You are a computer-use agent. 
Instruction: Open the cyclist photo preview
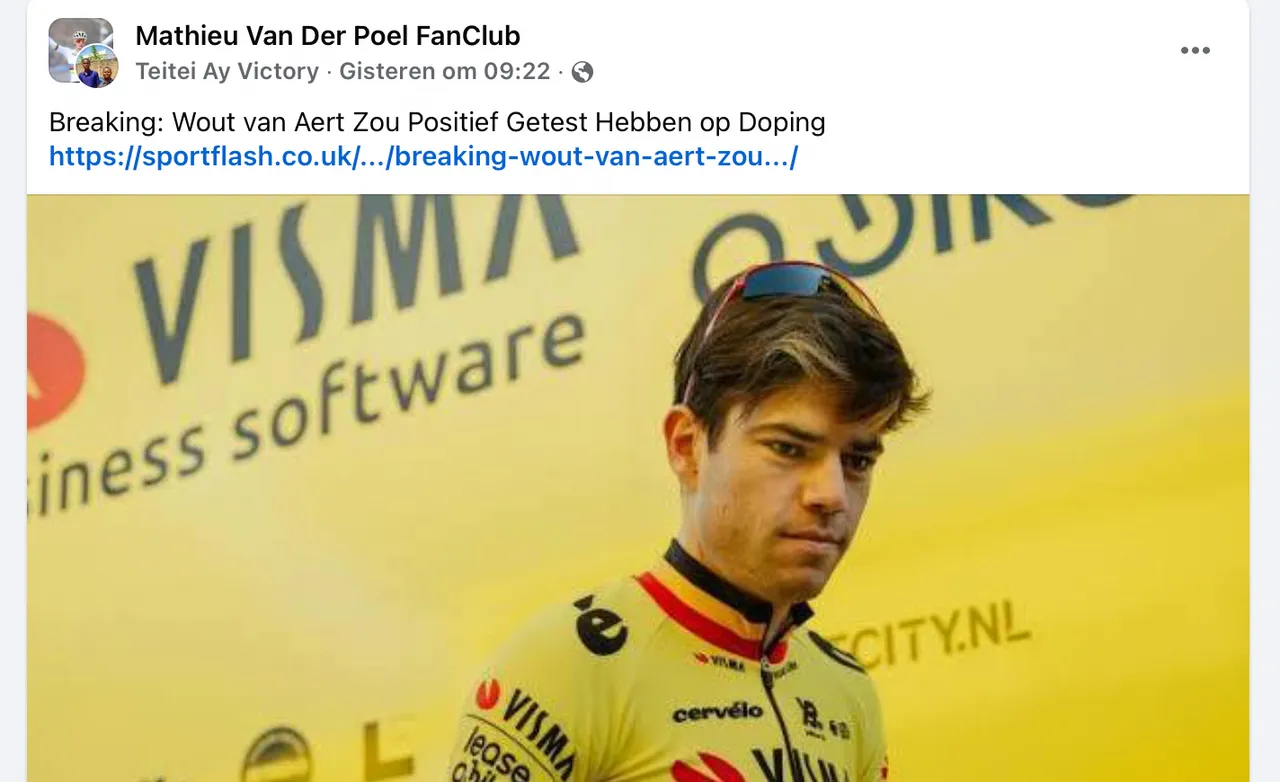point(638,488)
